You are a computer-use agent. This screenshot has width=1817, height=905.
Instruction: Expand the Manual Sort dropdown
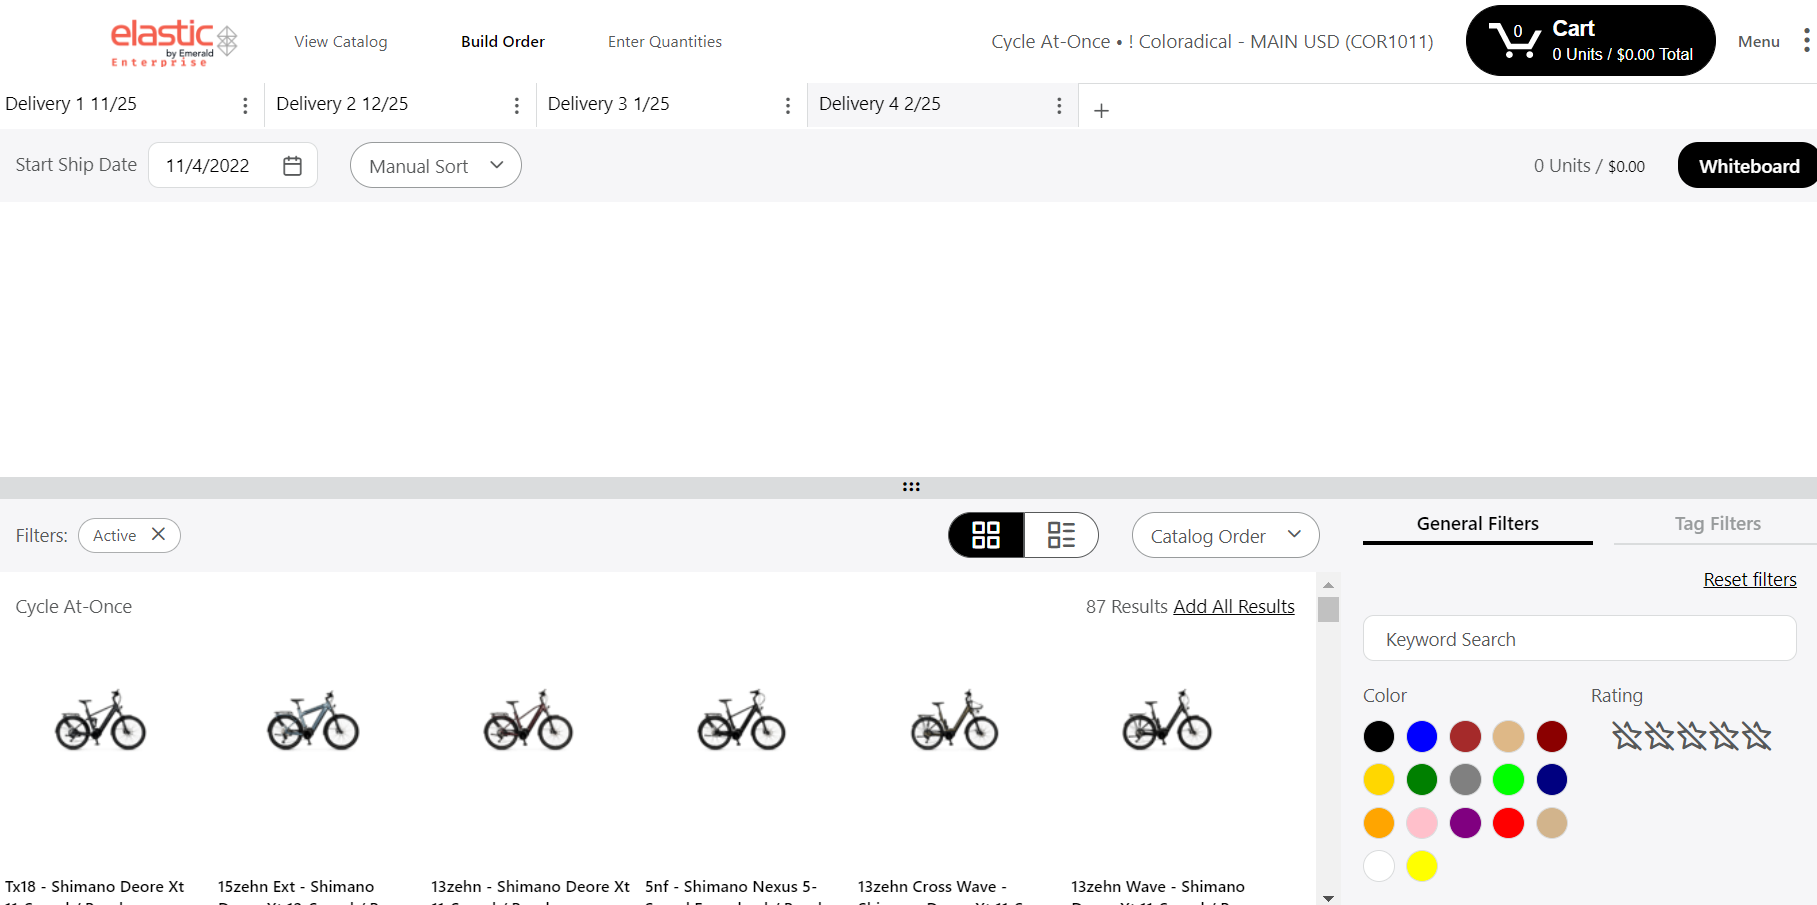click(435, 166)
